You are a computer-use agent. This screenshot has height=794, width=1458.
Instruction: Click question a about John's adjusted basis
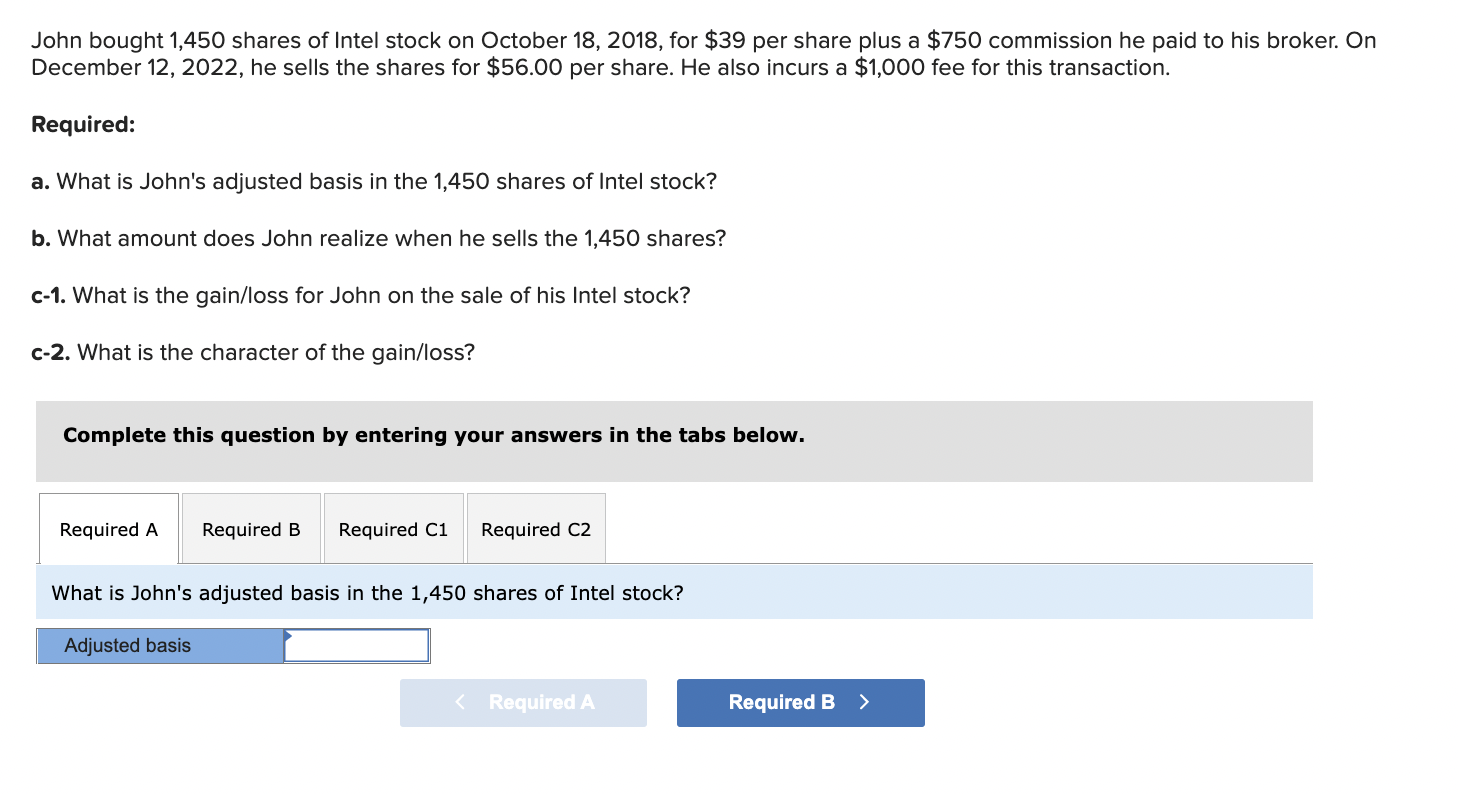[374, 182]
